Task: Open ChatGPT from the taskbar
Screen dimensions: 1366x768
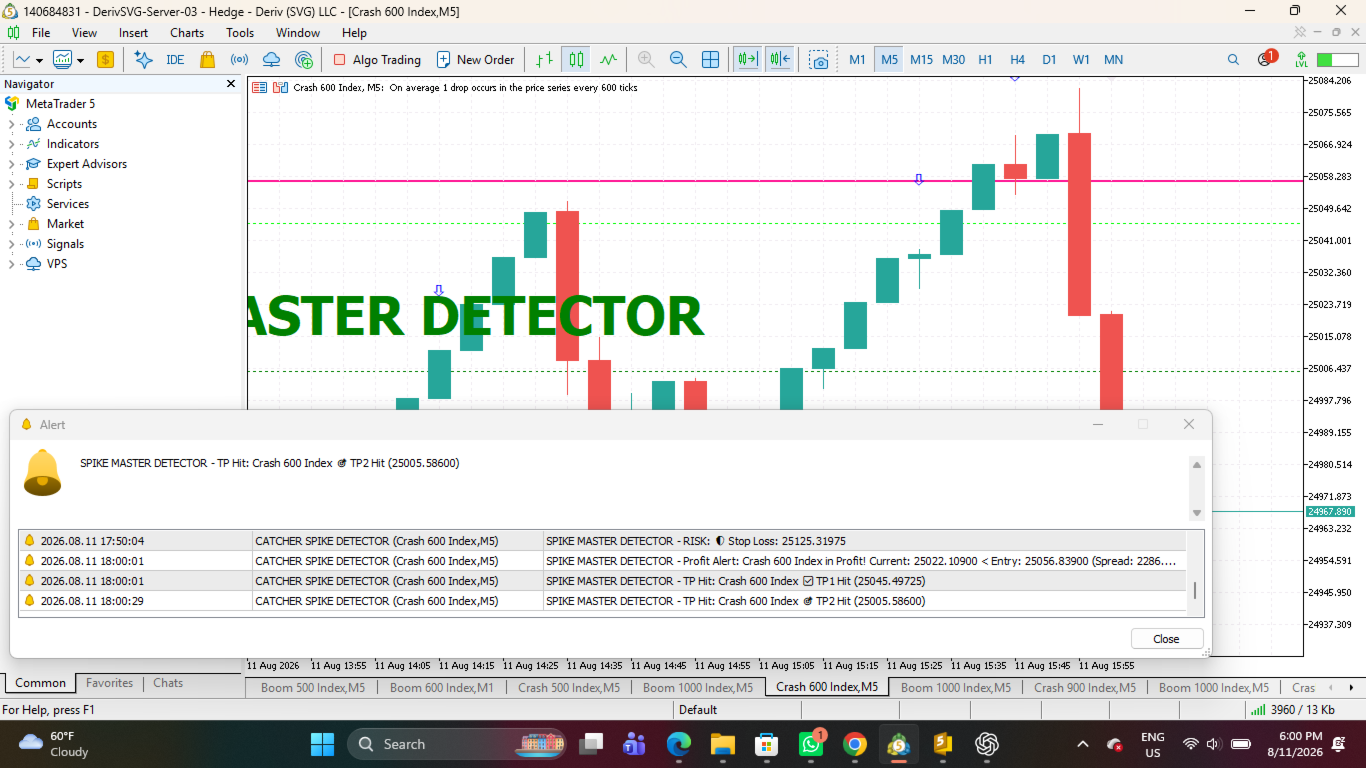Action: [987, 744]
